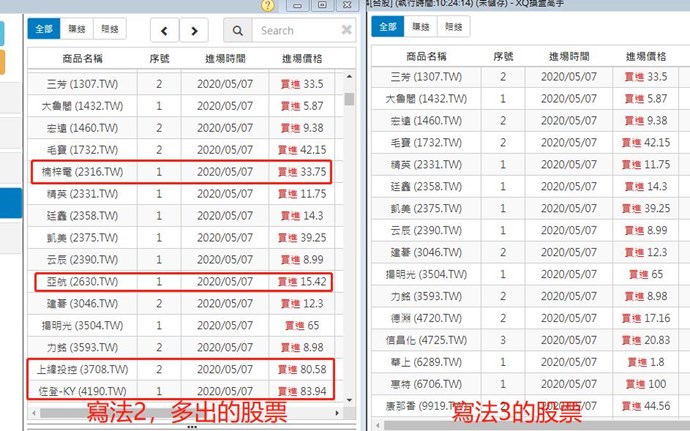Viewport: 690px width, 431px height.
Task: Click 三芳 (1307.TW) in the left window
Action: tap(82, 84)
